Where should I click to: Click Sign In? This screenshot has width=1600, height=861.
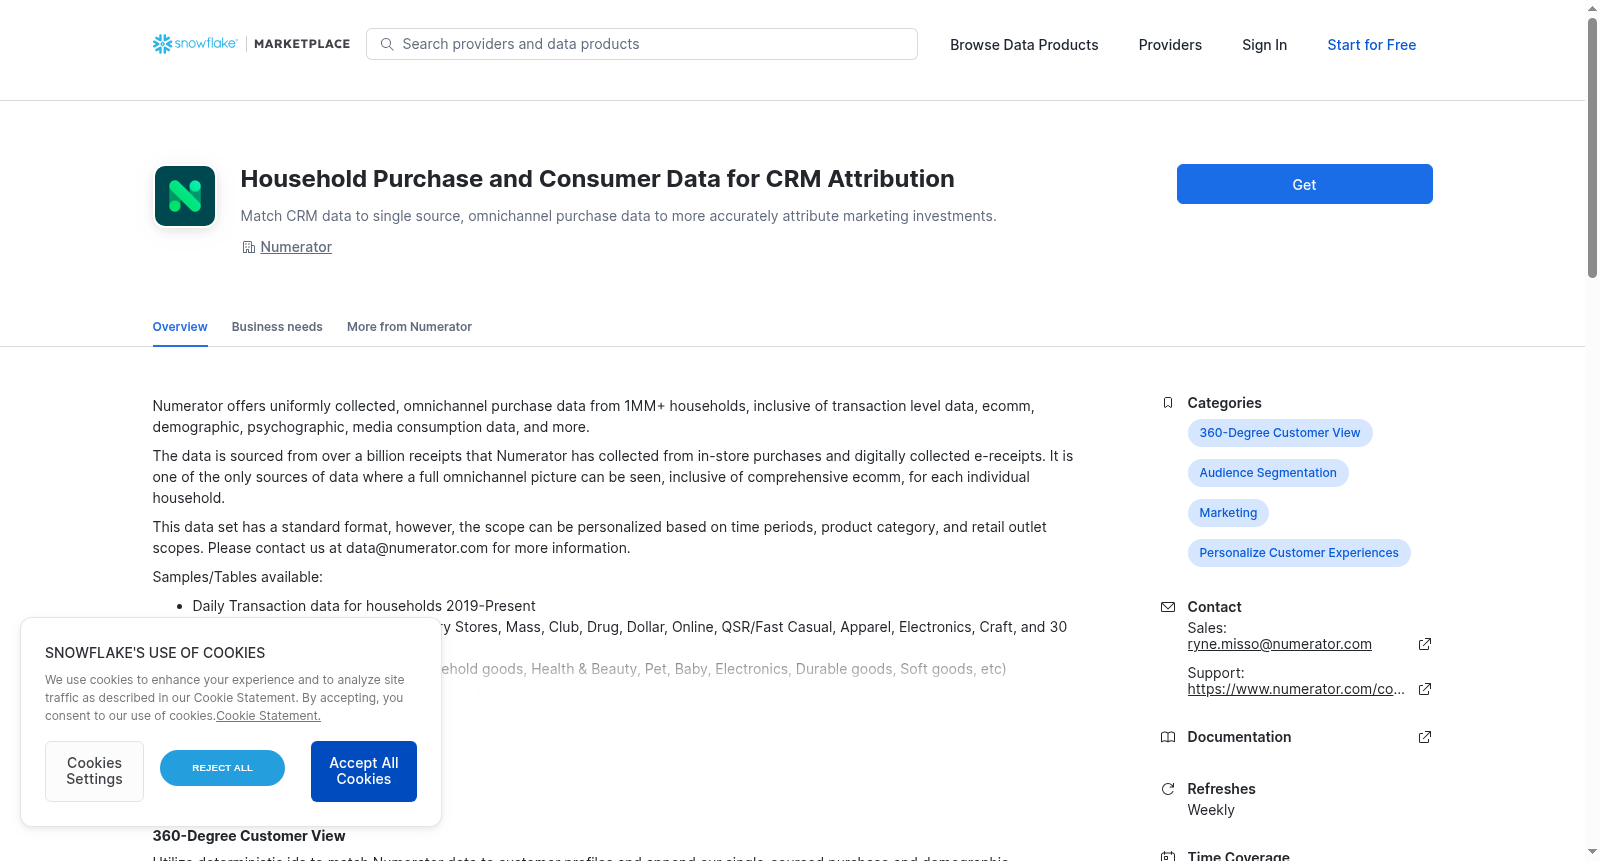point(1264,45)
